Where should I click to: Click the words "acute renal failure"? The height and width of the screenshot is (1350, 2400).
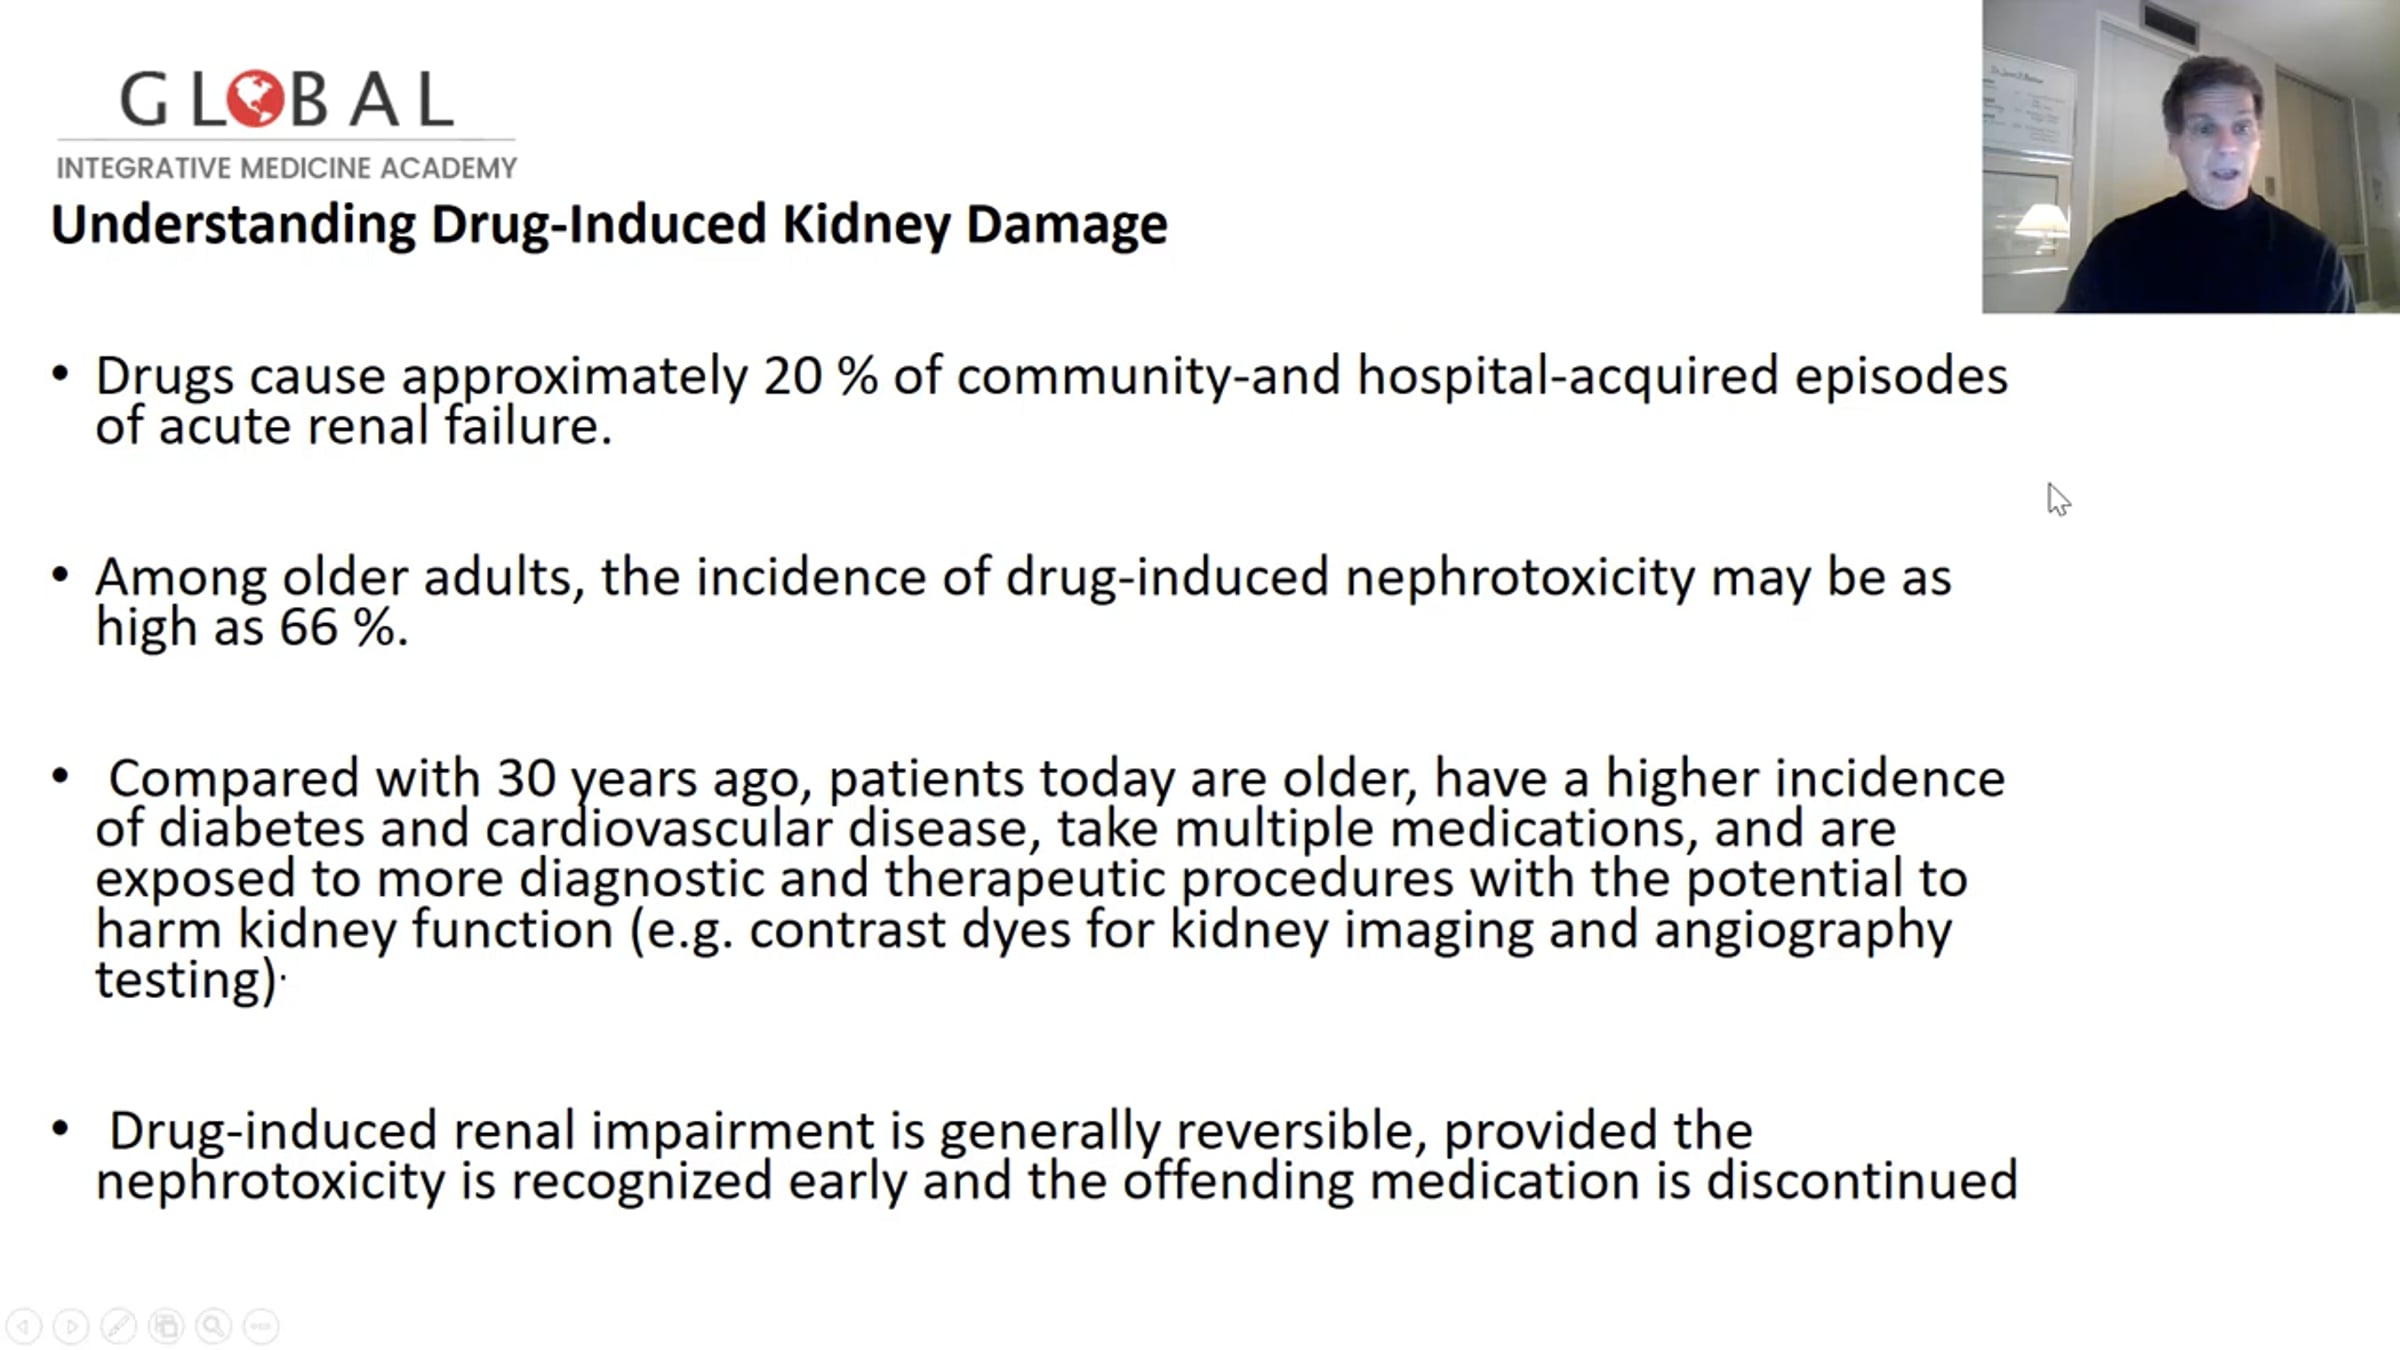pos(383,427)
